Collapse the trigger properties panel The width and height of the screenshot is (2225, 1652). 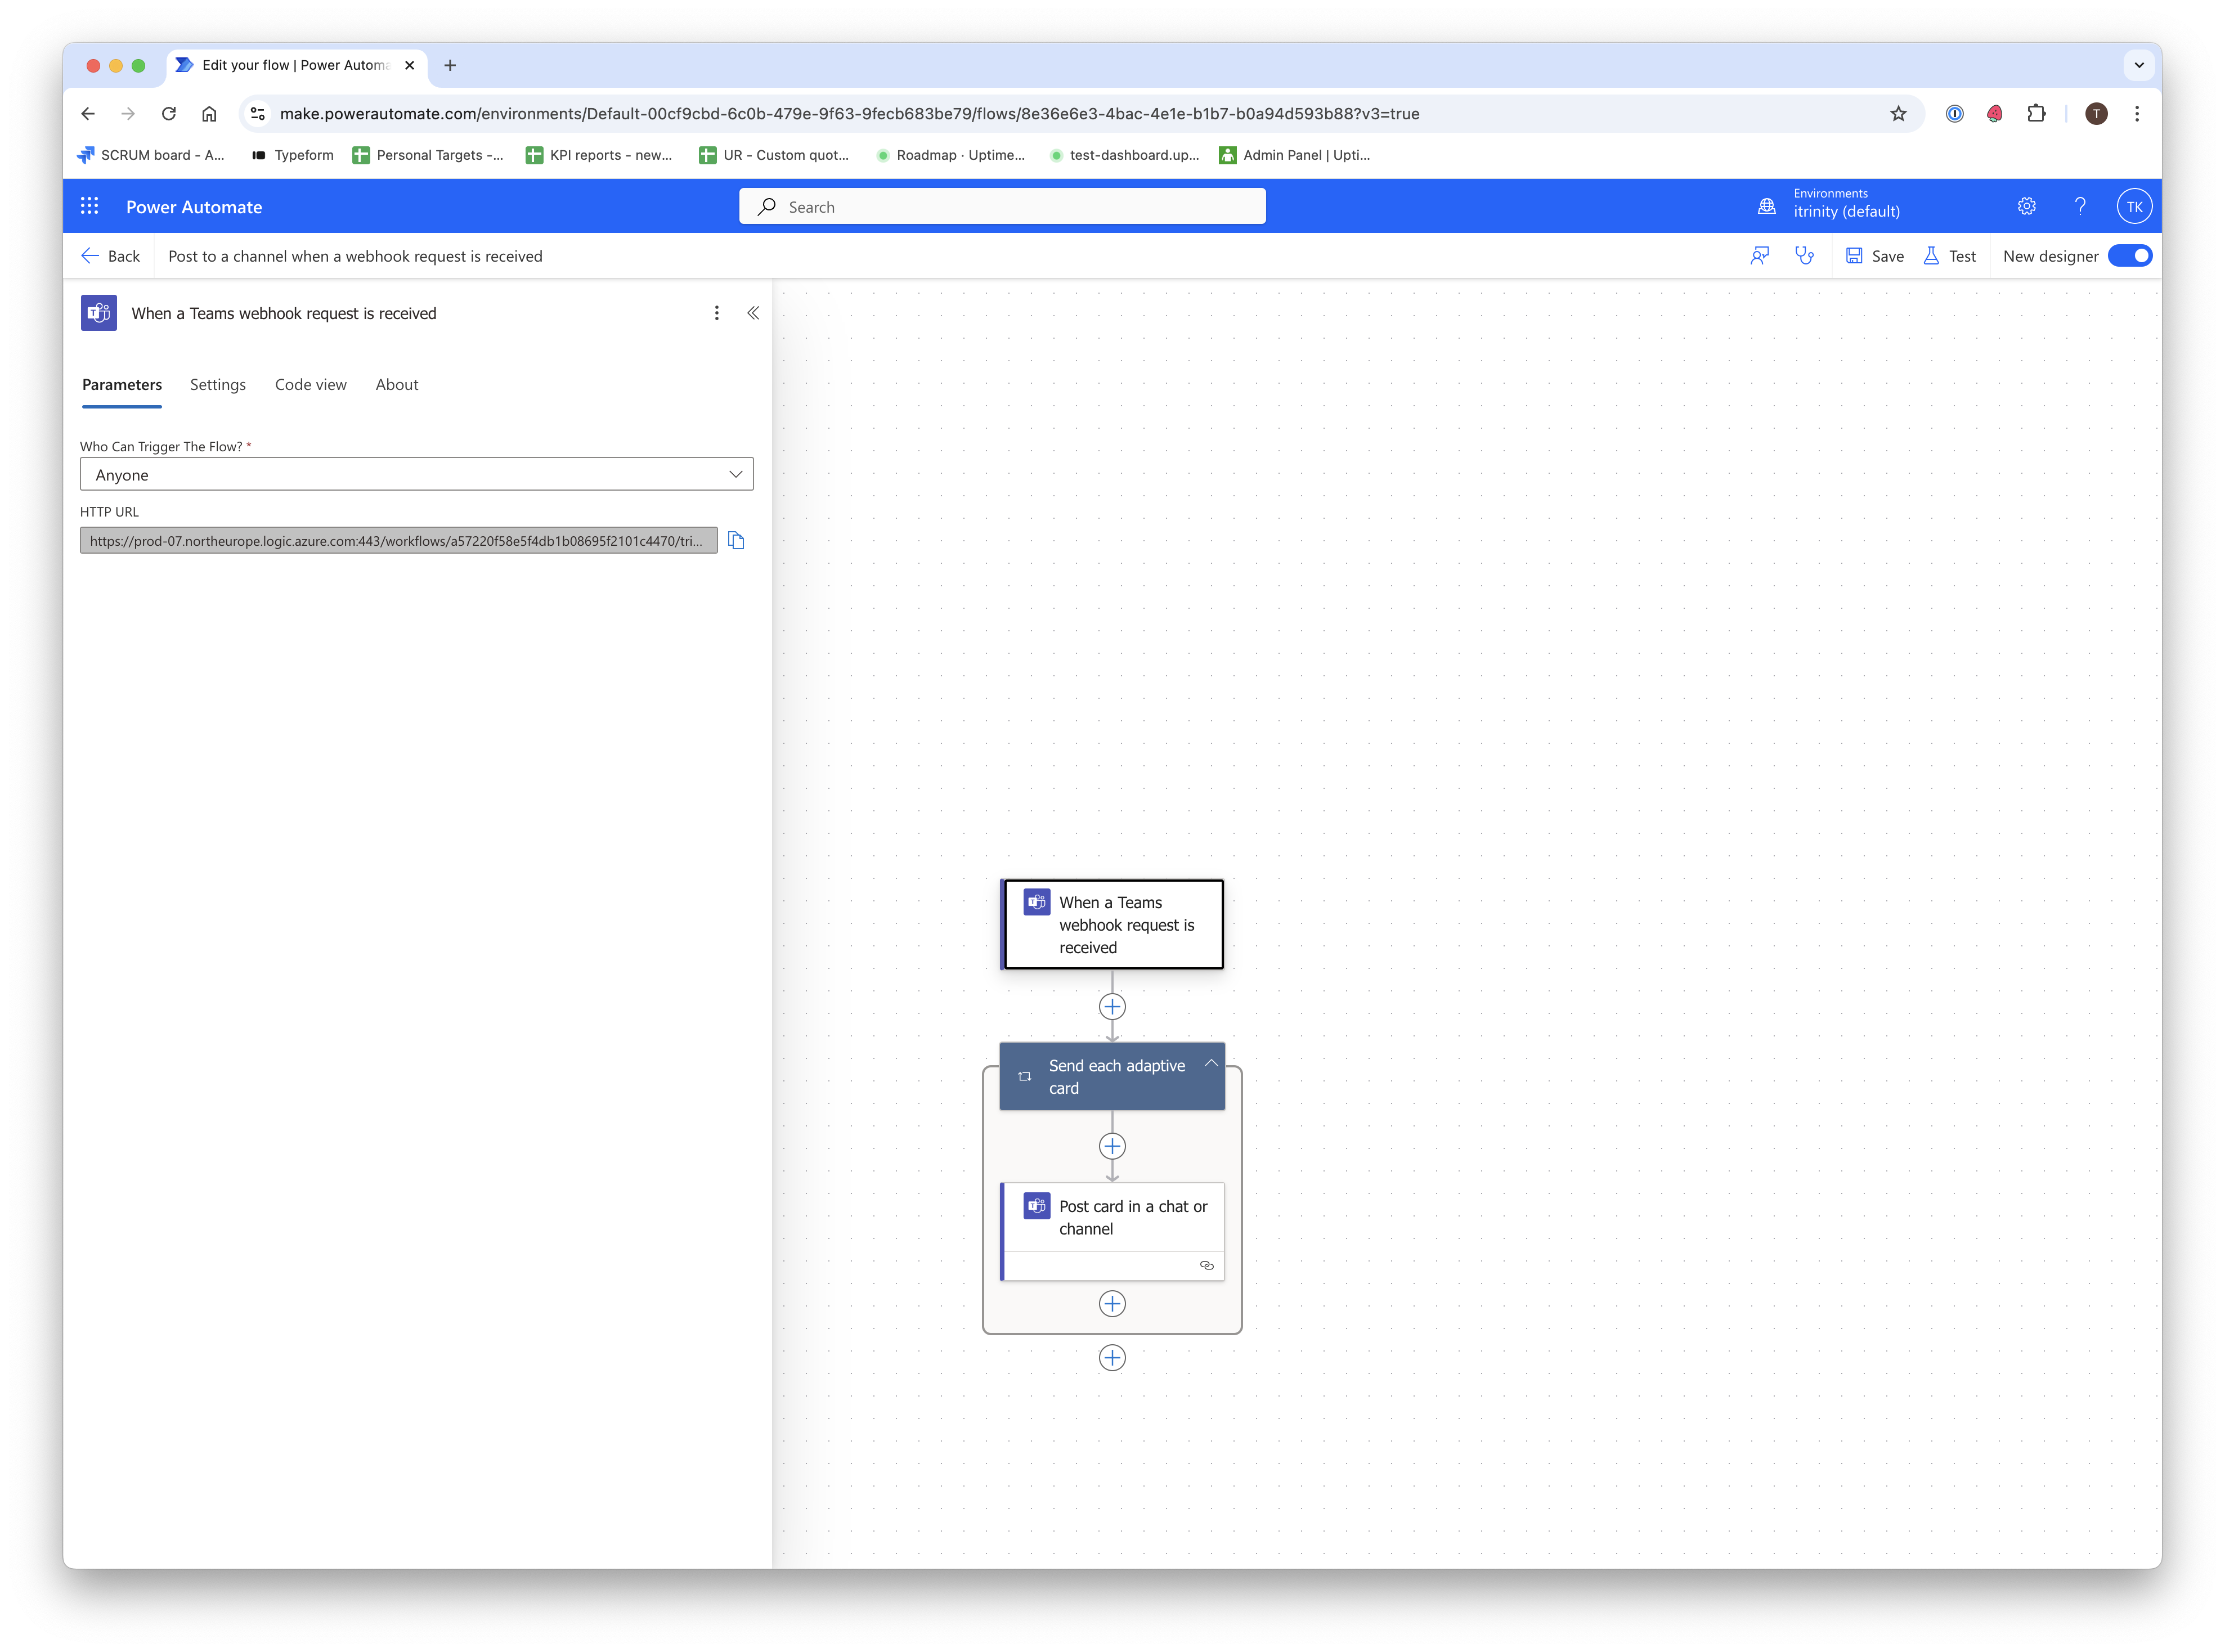point(753,313)
